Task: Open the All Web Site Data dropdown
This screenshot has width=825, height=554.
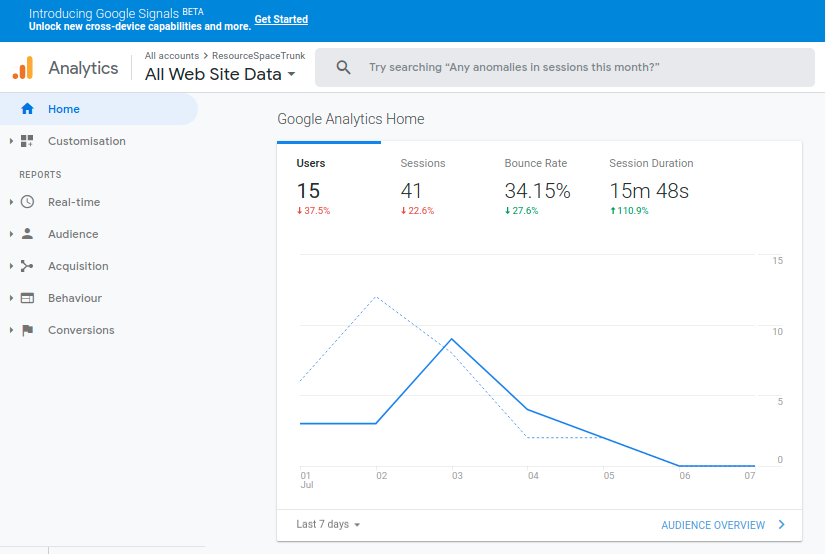Action: click(x=220, y=74)
